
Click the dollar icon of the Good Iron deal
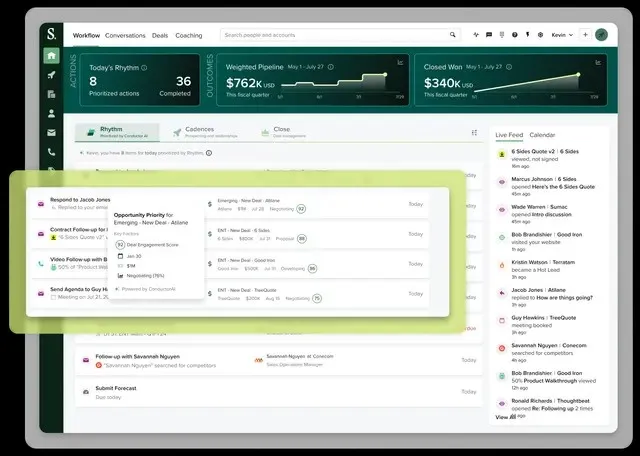[210, 264]
